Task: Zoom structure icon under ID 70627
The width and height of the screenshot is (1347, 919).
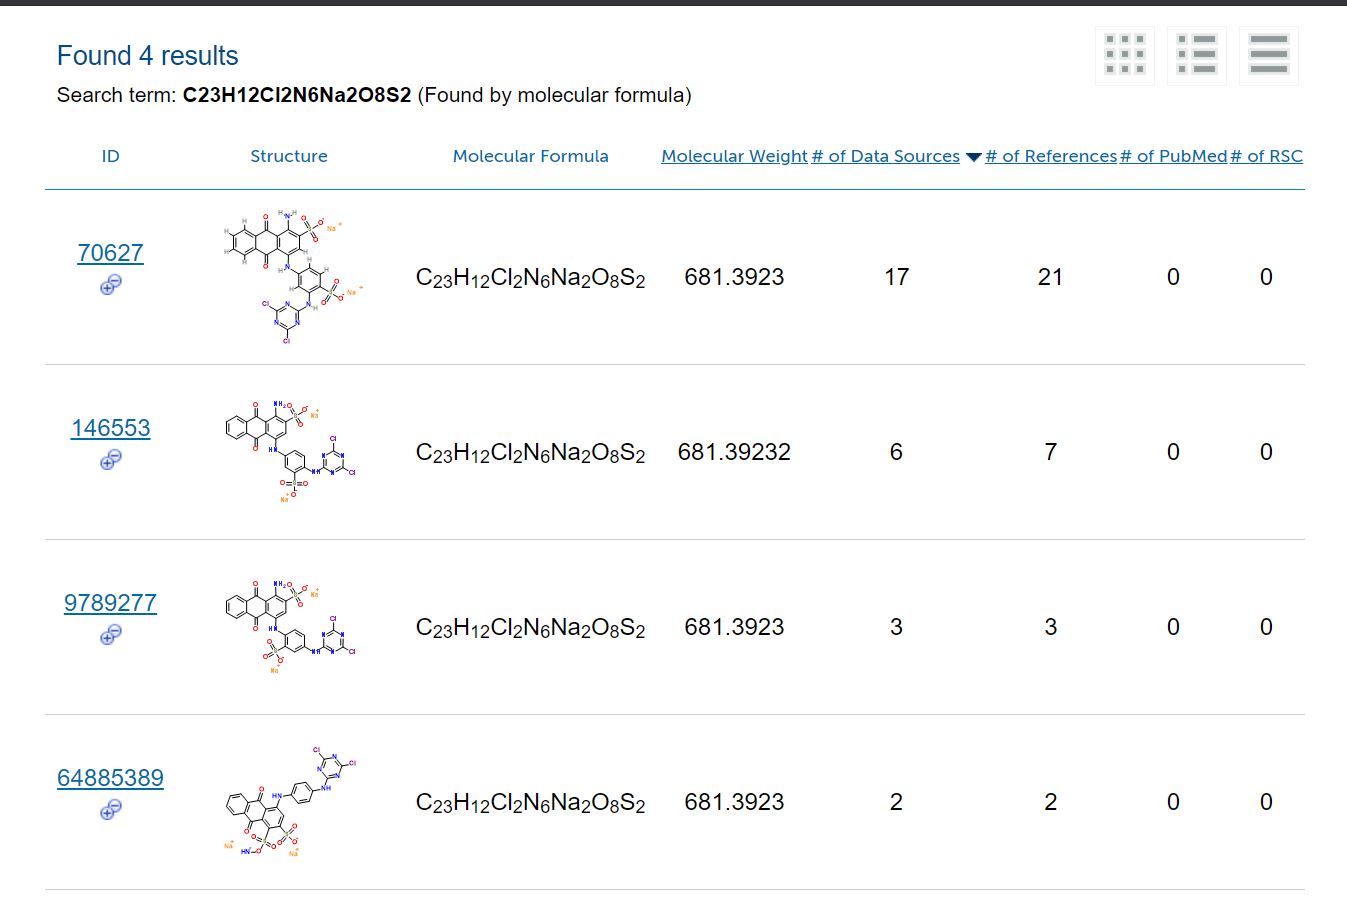Action: tap(111, 285)
